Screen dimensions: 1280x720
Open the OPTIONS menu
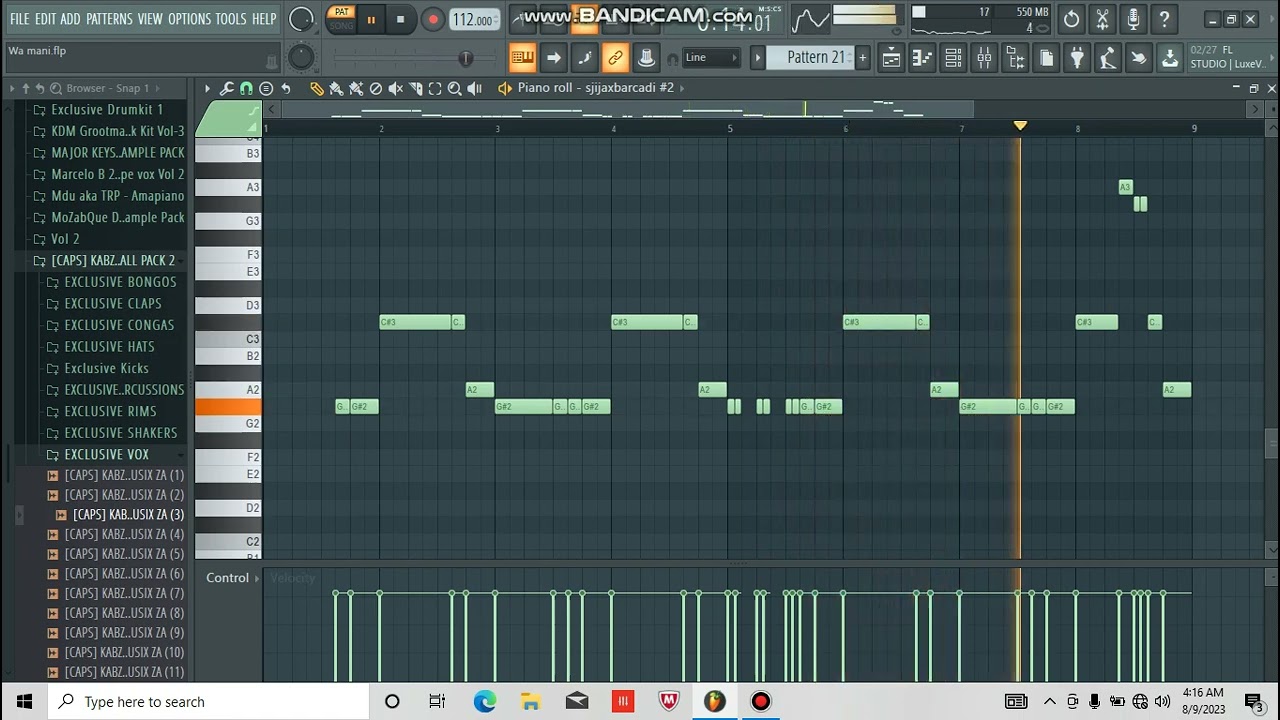click(x=189, y=19)
